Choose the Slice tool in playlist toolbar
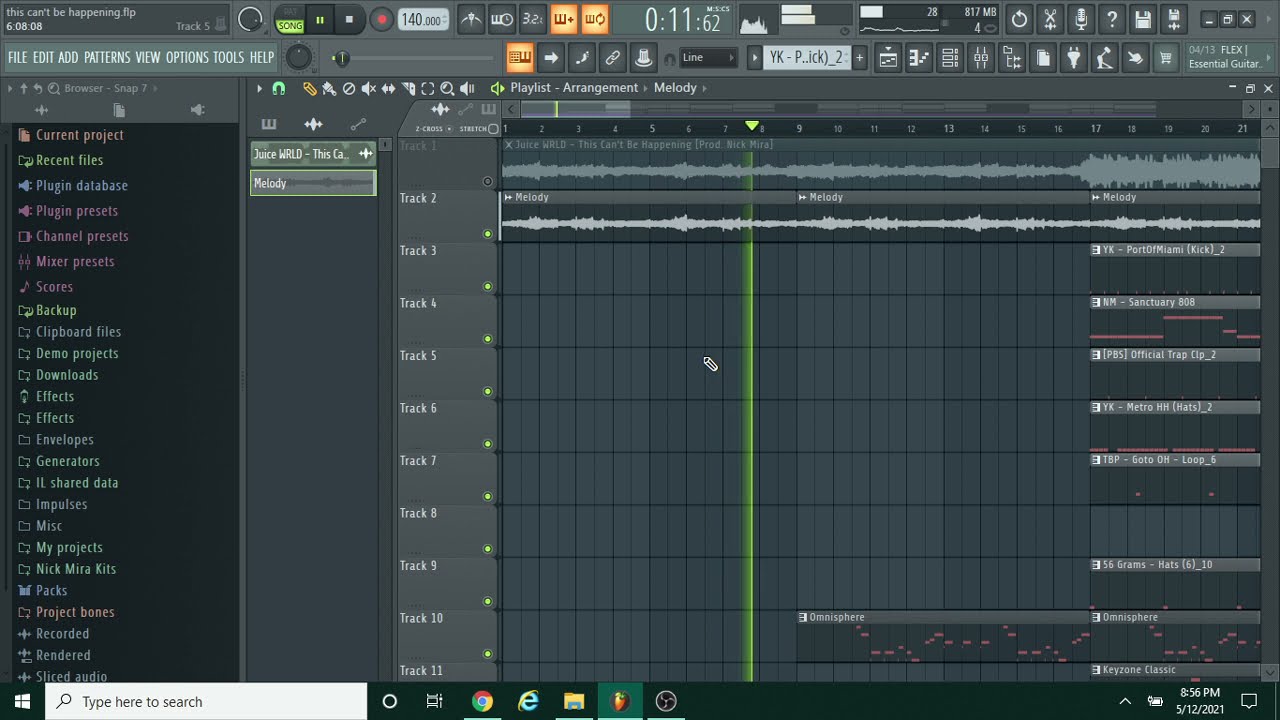The width and height of the screenshot is (1280, 720). coord(408,89)
